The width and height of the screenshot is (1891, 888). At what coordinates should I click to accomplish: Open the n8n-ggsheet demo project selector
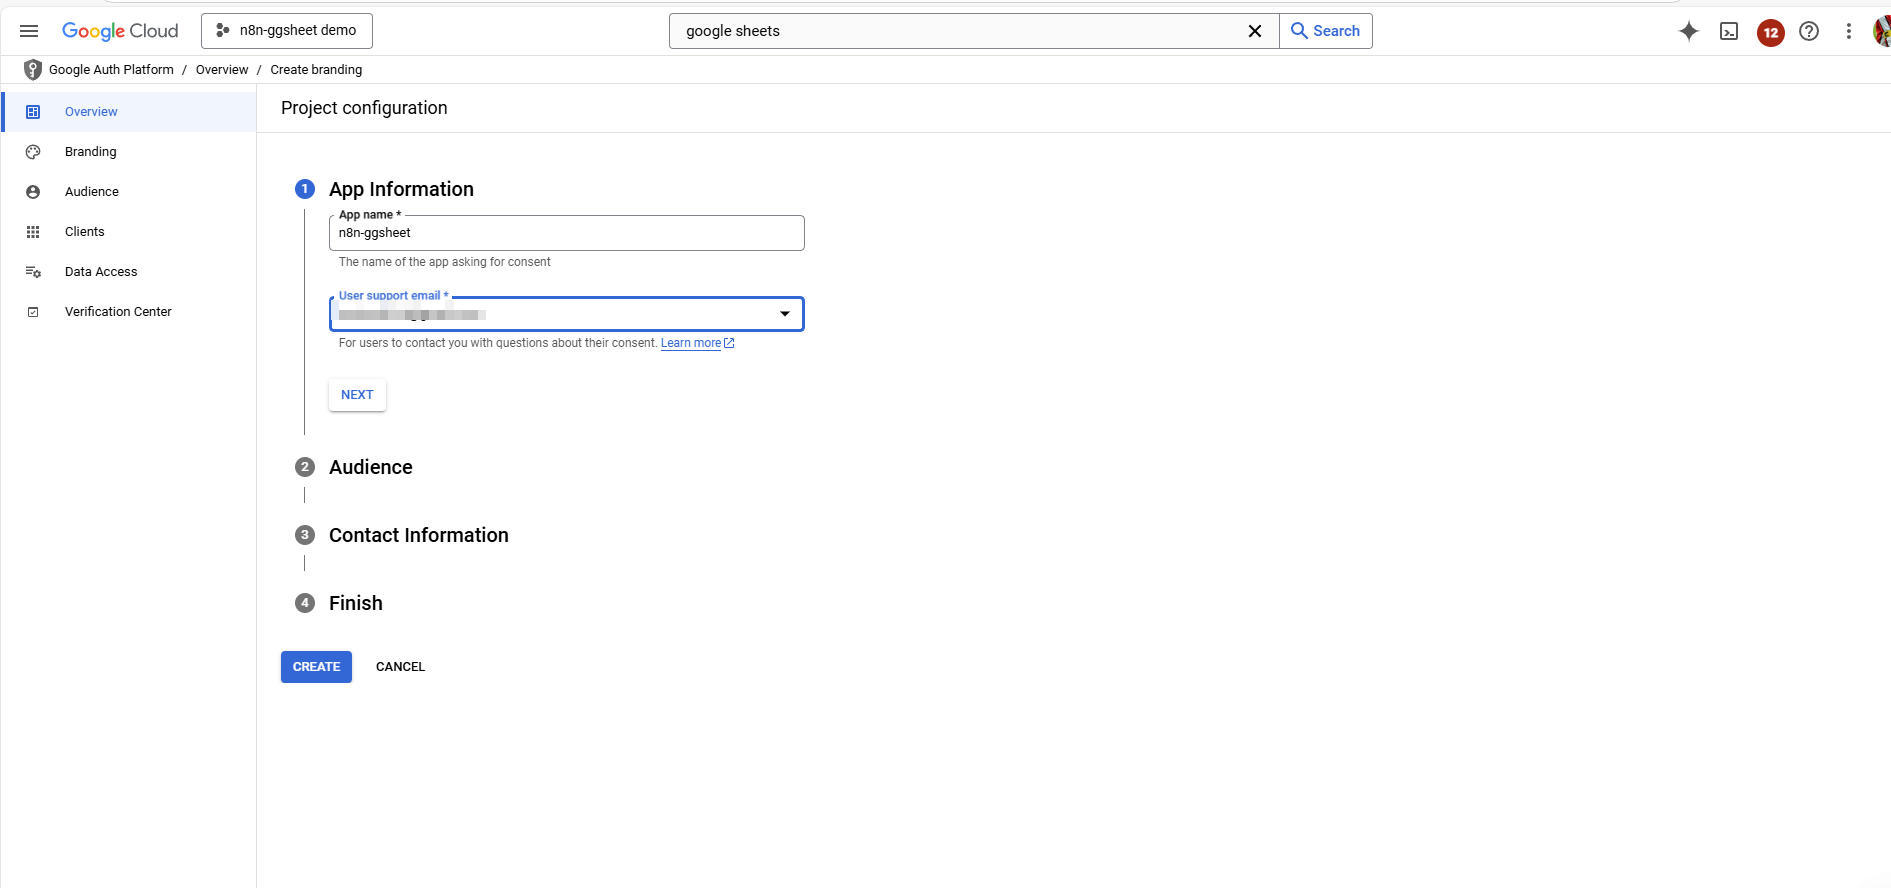coord(287,31)
